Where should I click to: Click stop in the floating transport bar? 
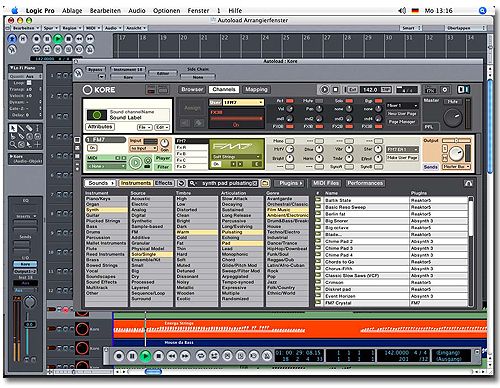pos(159,356)
